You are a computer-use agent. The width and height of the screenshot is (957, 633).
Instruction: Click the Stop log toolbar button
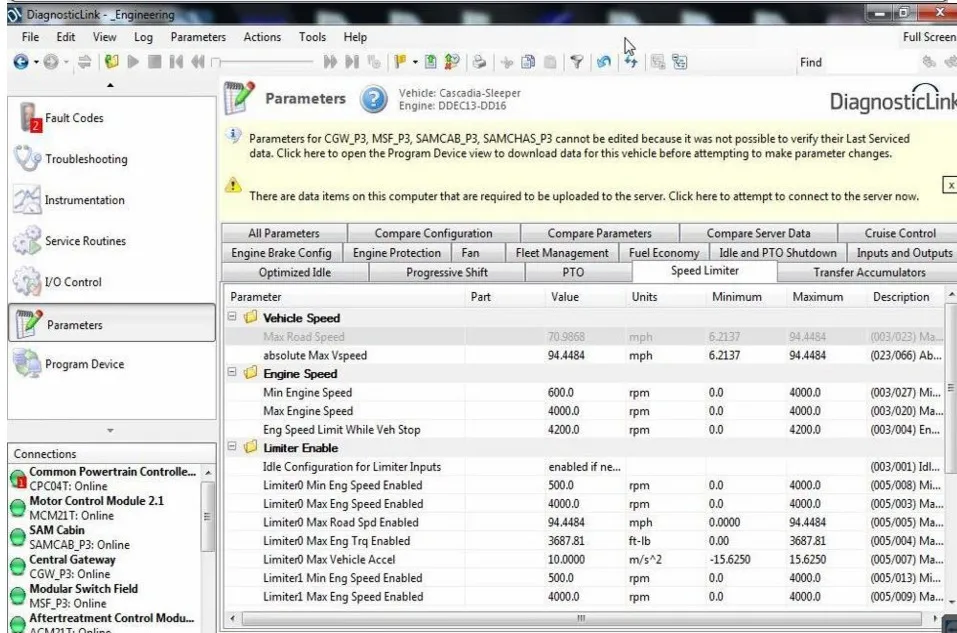pos(154,62)
